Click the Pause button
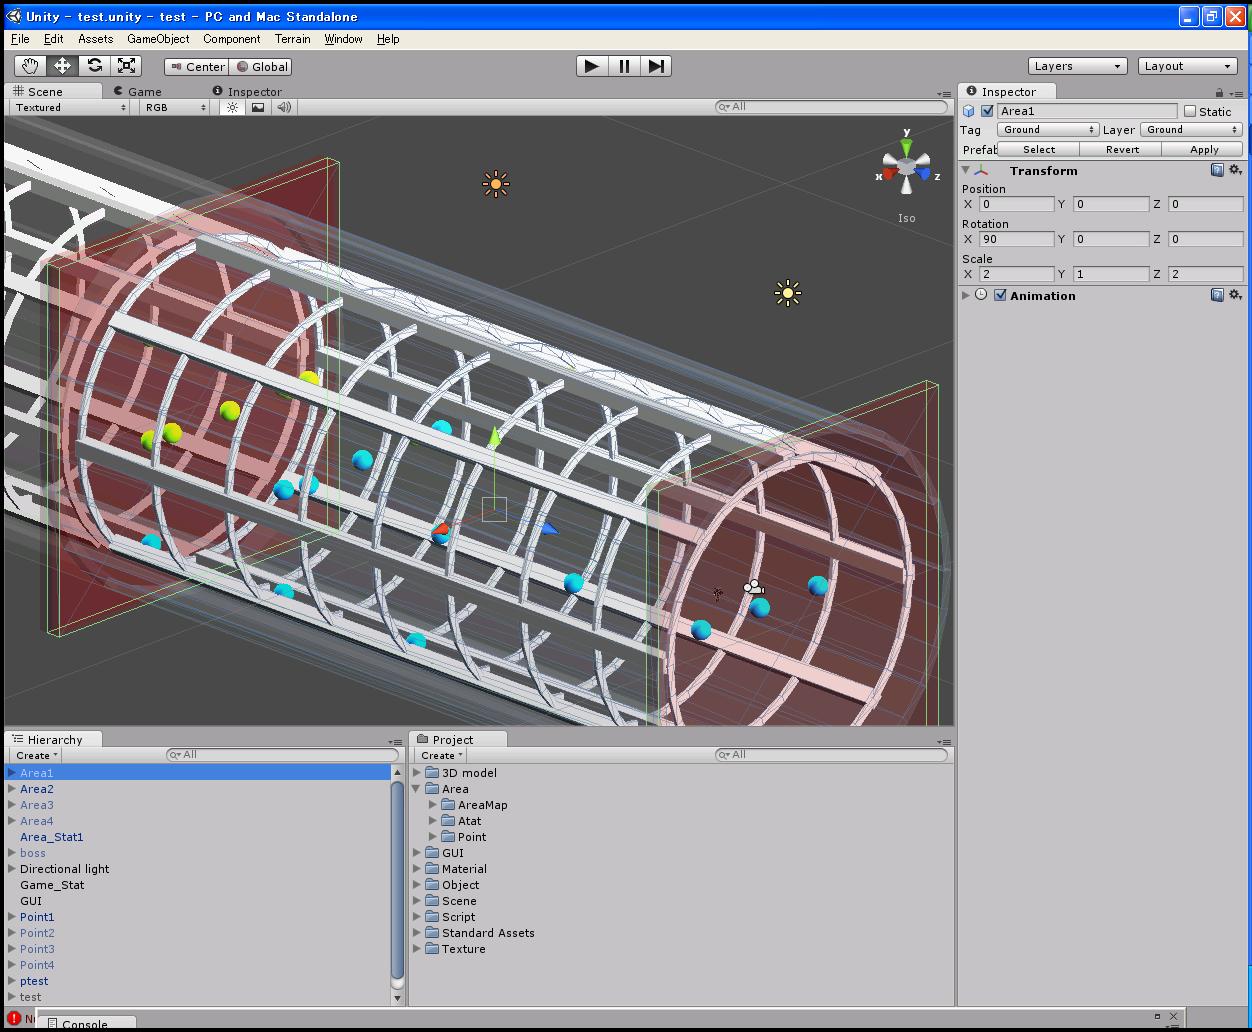This screenshot has width=1252, height=1032. click(624, 66)
